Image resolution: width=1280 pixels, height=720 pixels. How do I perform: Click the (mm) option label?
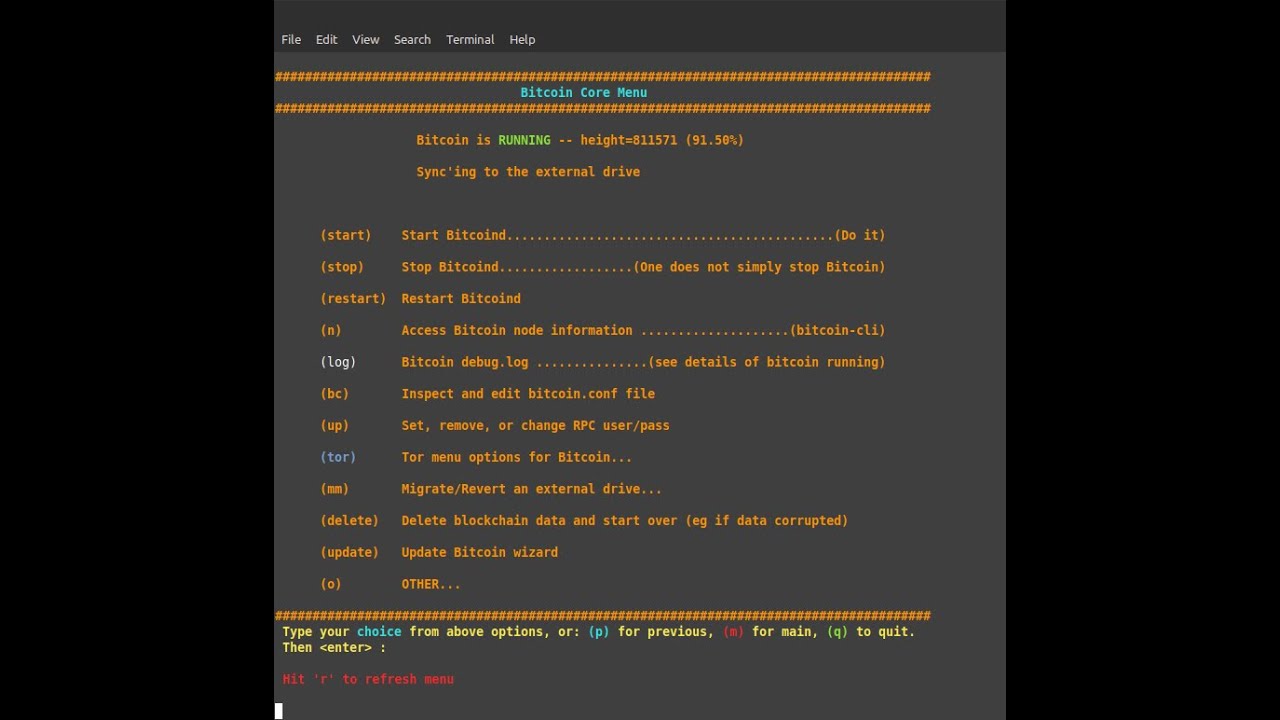click(x=334, y=489)
